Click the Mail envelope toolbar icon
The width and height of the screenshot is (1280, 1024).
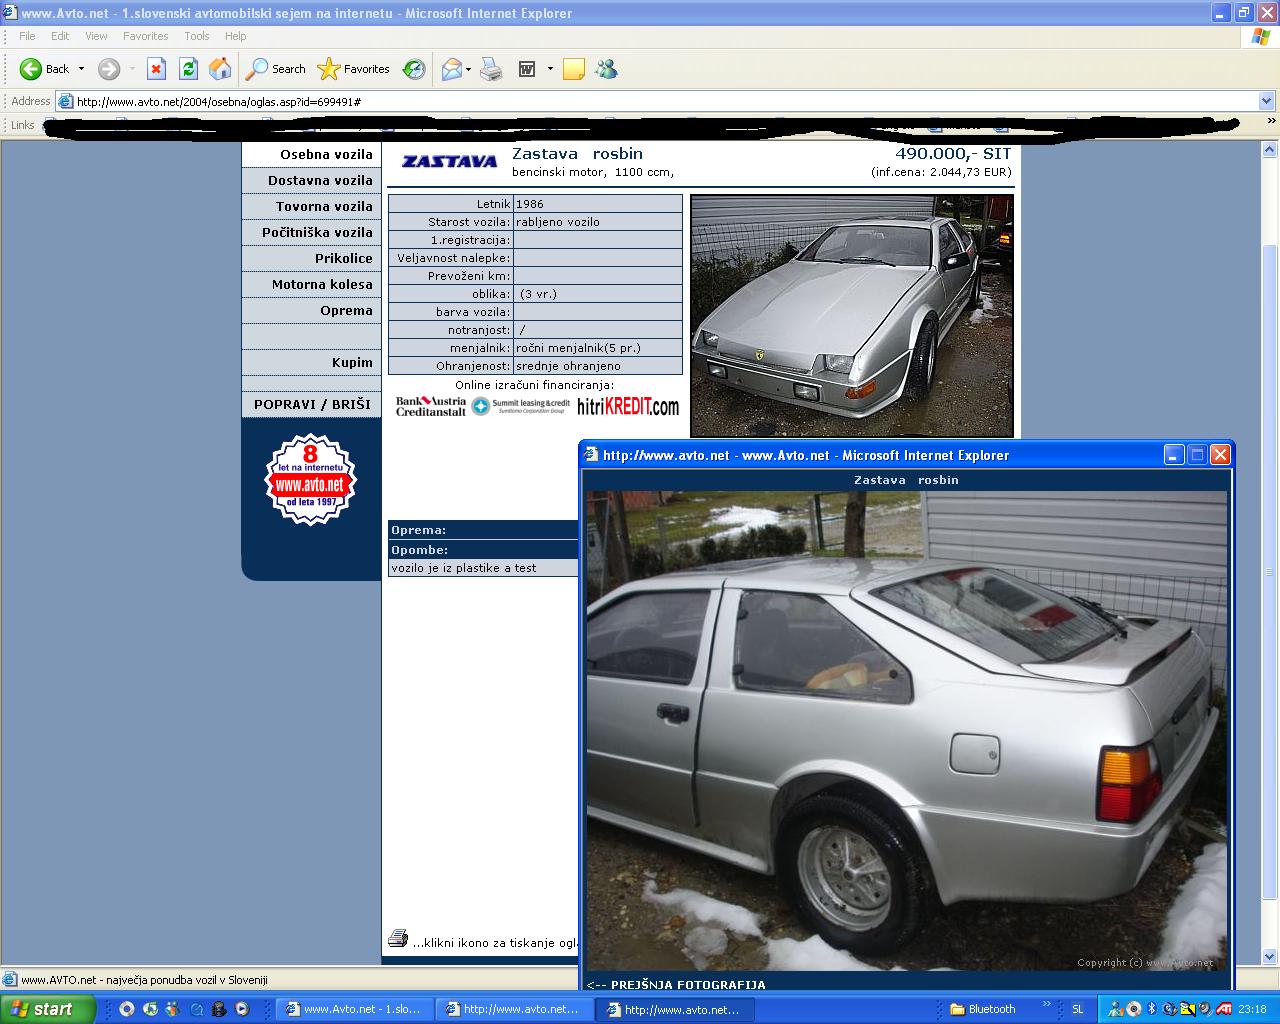(451, 69)
